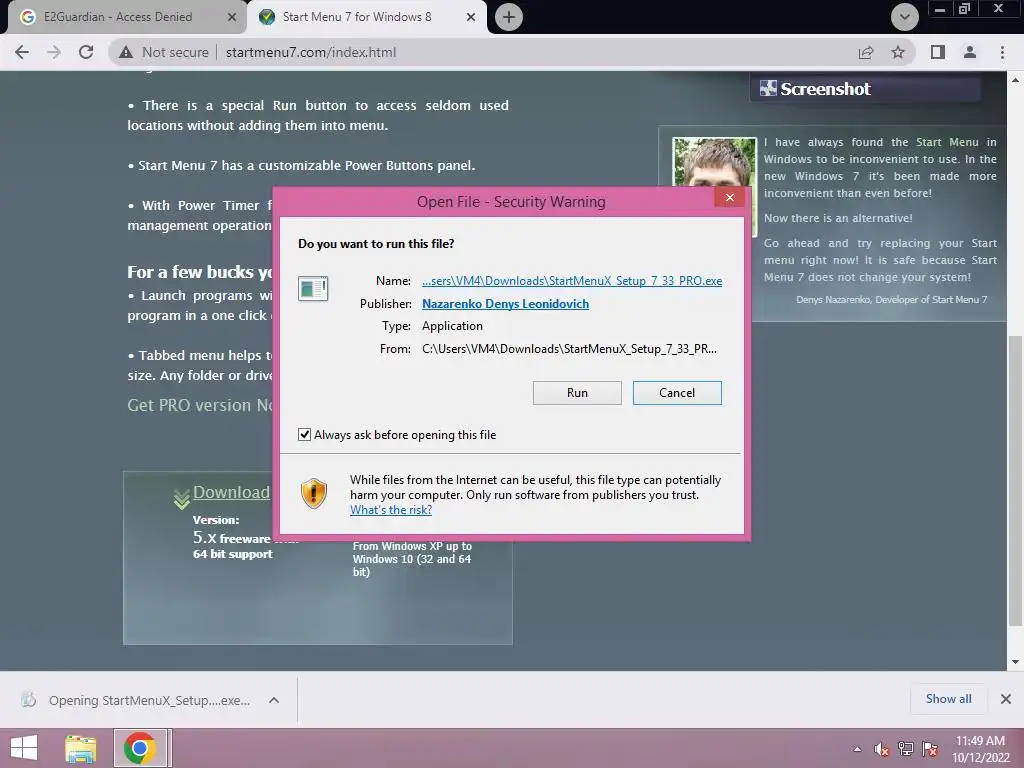Screen dimensions: 1024x768
Task: Click the muted volume tray icon
Action: (x=882, y=749)
